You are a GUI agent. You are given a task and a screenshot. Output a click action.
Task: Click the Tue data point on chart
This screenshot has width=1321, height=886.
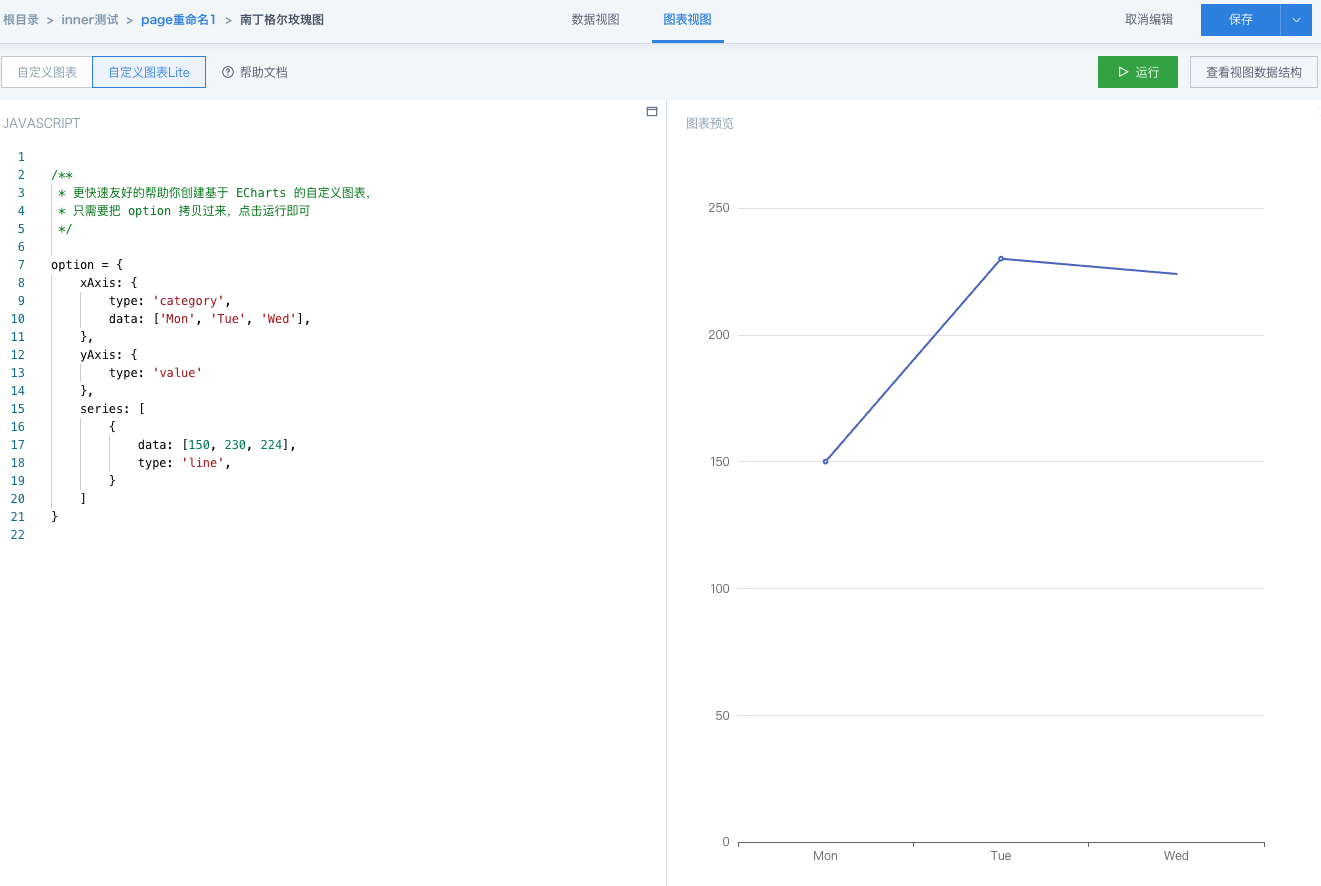click(x=1001, y=259)
